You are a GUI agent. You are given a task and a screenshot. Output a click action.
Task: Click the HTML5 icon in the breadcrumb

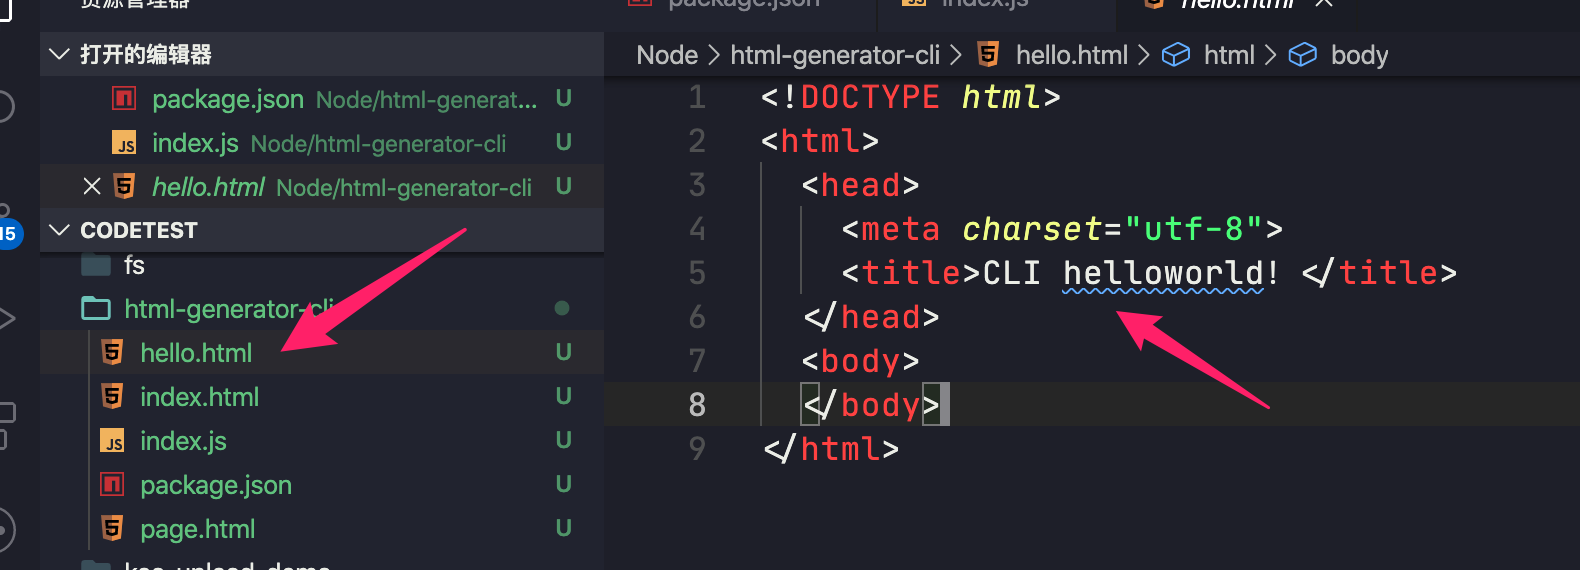(x=988, y=54)
